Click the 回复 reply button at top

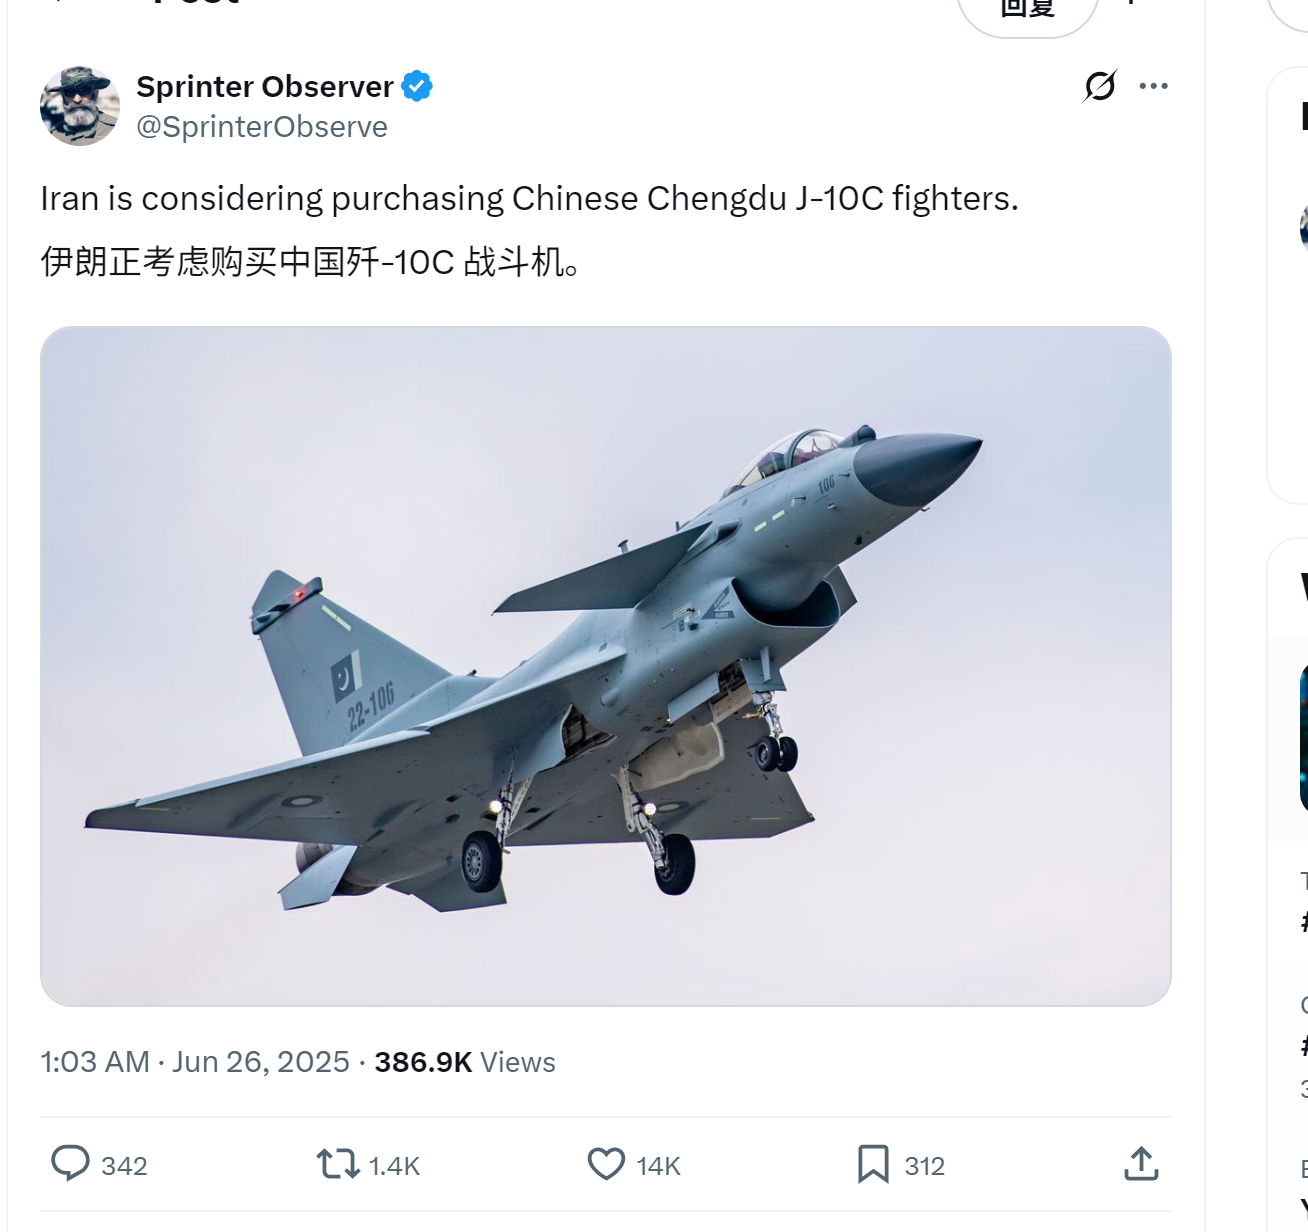tap(1028, 10)
